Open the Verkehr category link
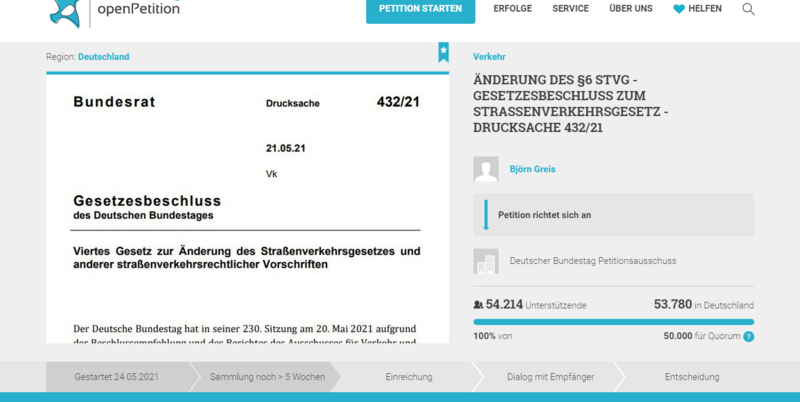 pyautogui.click(x=489, y=57)
